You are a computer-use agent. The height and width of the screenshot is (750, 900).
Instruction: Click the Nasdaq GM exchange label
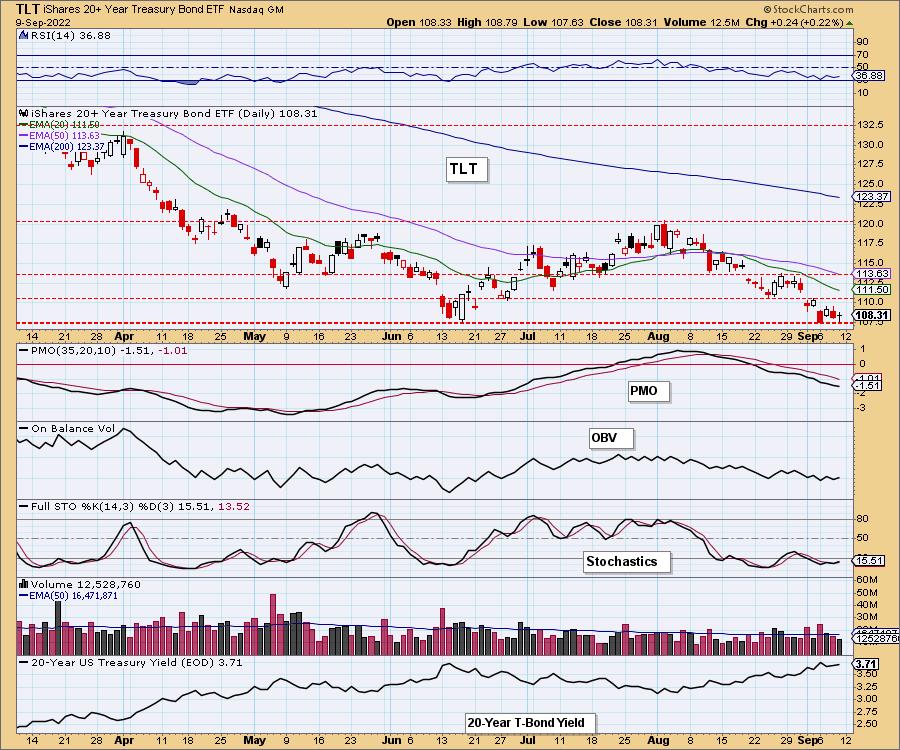[256, 10]
